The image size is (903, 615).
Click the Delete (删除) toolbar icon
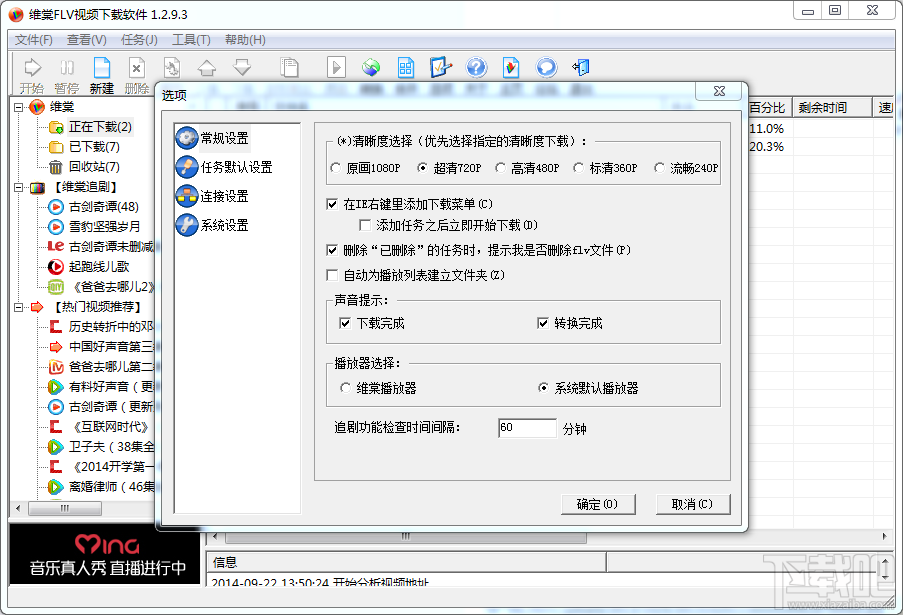tap(136, 68)
